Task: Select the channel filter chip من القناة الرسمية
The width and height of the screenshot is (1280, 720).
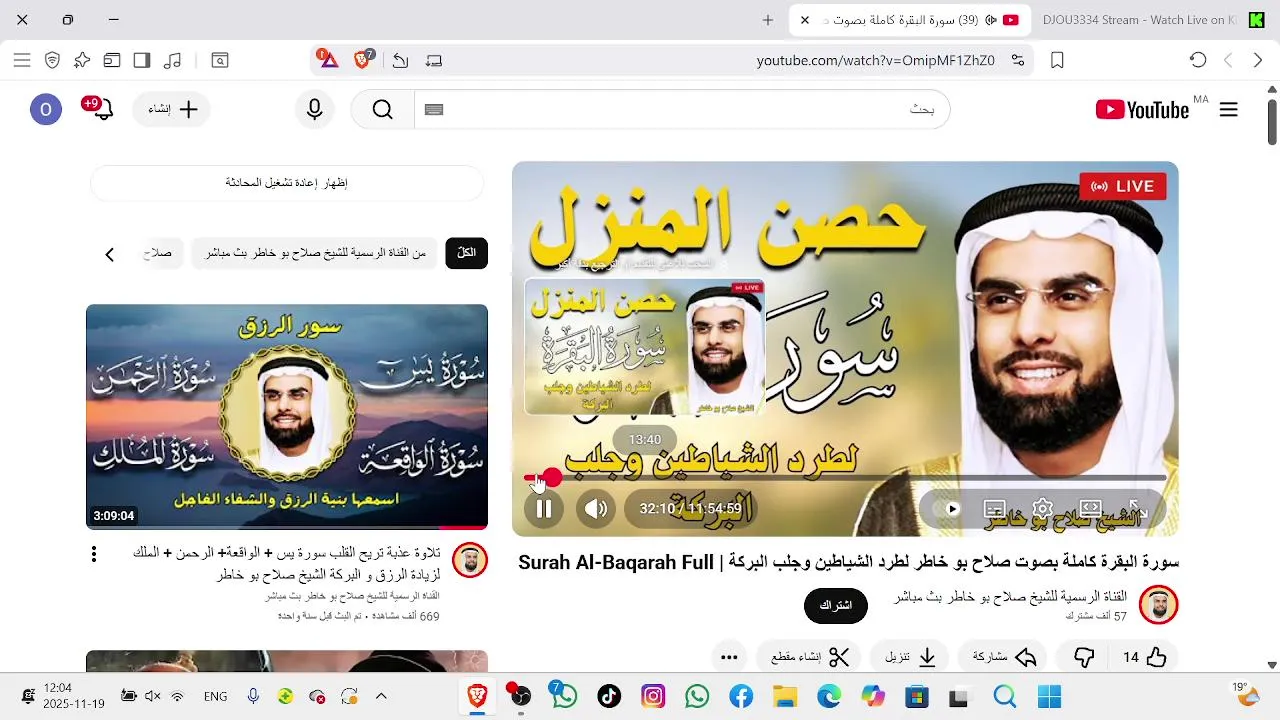Action: click(x=316, y=253)
